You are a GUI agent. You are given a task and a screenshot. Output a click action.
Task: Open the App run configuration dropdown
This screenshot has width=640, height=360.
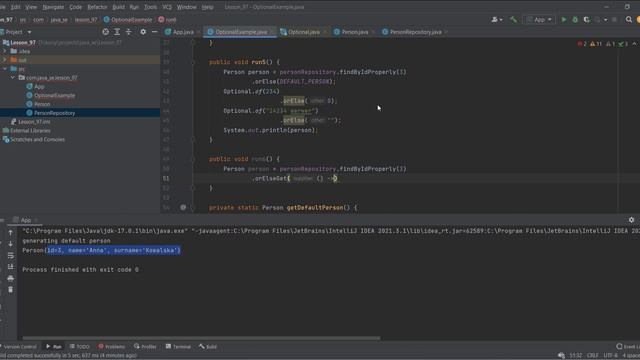tap(539, 20)
